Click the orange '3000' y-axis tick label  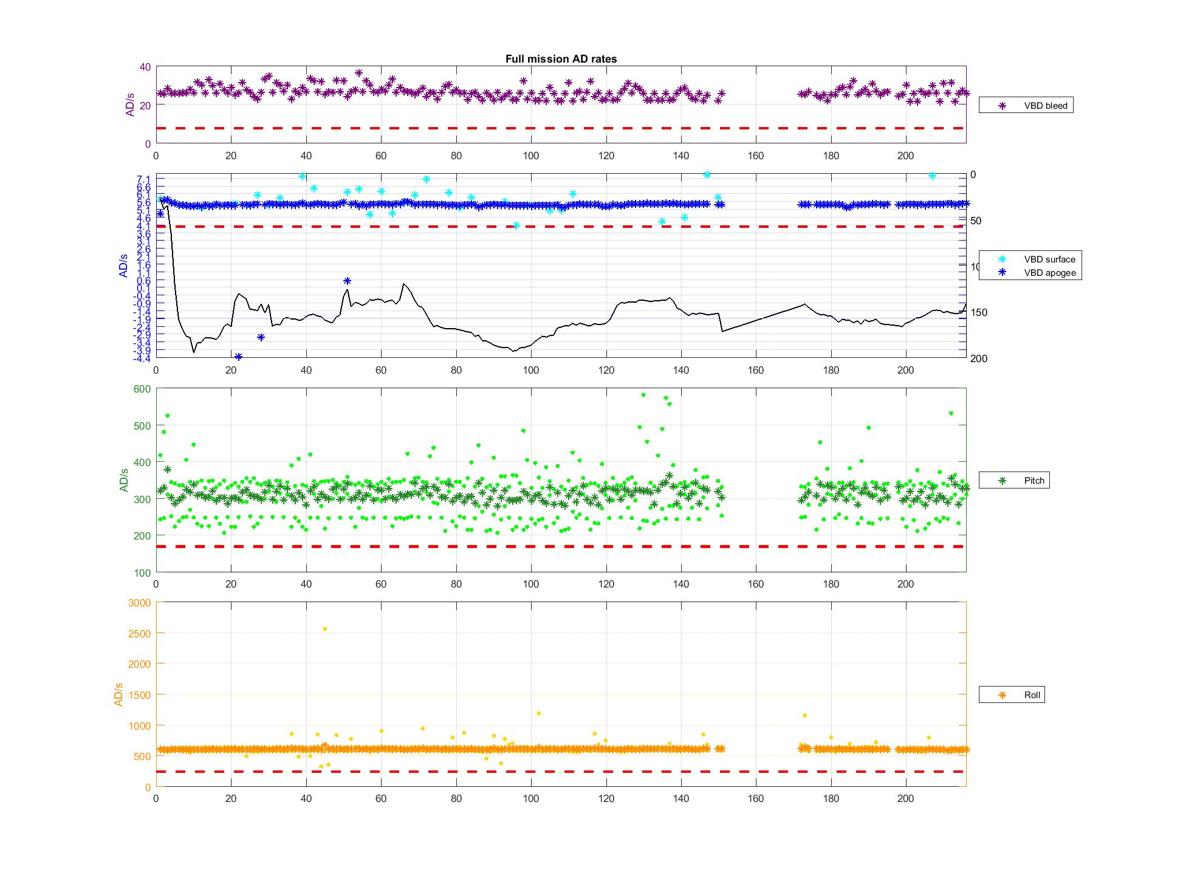point(140,603)
